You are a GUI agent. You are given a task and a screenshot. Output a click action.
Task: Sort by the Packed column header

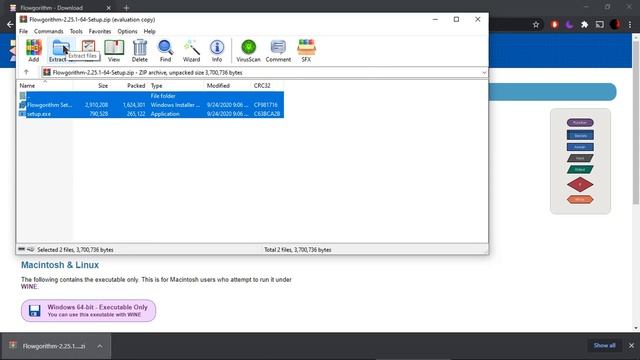click(129, 86)
